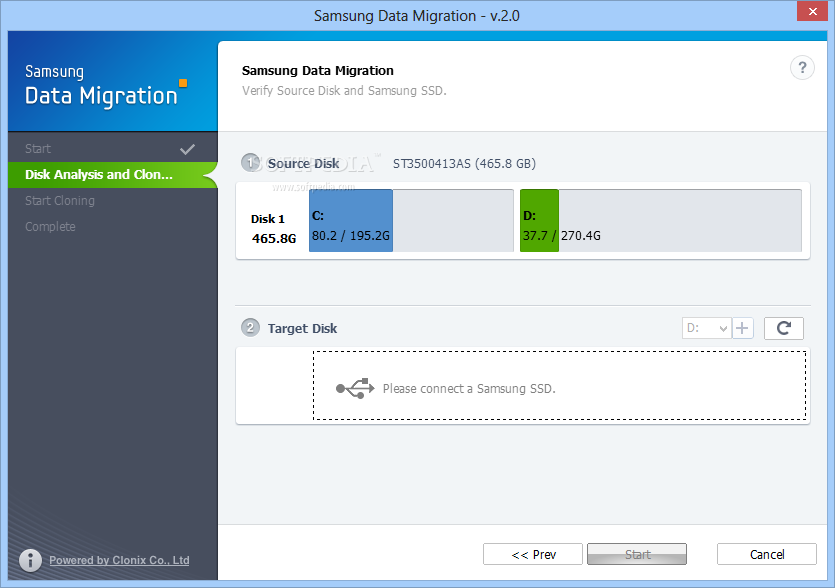835x588 pixels.
Task: Click the 270.4G D: capacity value
Action: click(580, 235)
